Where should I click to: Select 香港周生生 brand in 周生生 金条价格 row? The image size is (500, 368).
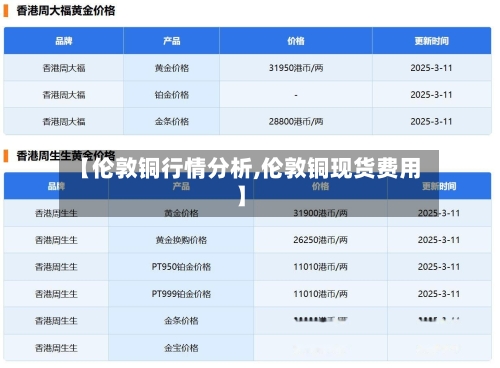point(56,321)
